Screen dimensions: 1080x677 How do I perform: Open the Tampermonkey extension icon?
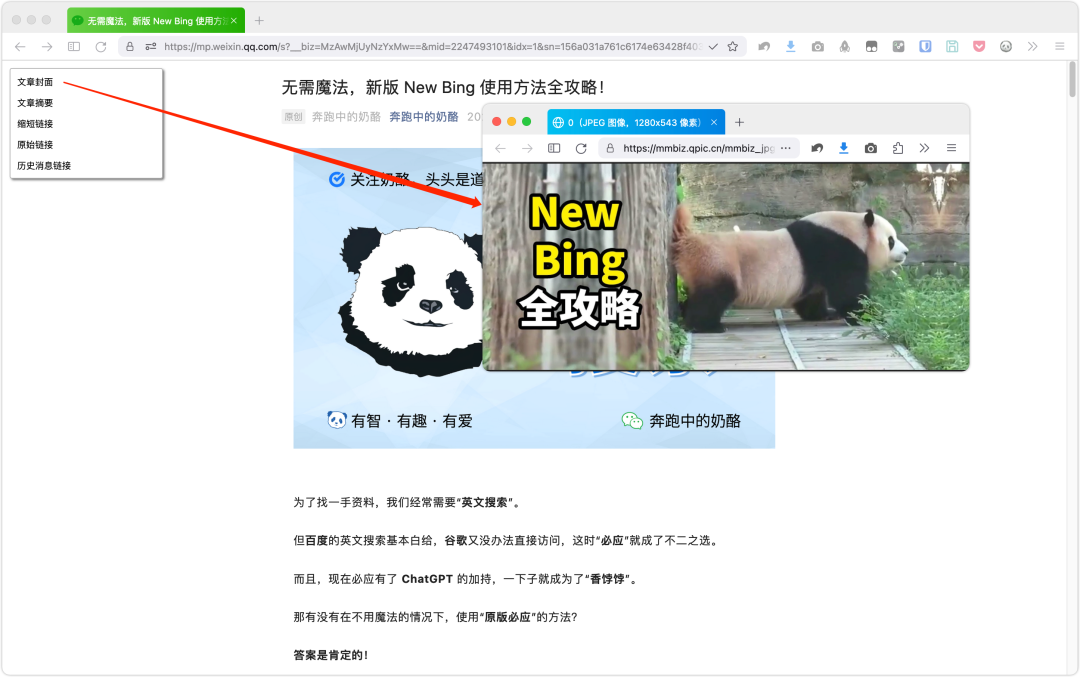tap(871, 47)
